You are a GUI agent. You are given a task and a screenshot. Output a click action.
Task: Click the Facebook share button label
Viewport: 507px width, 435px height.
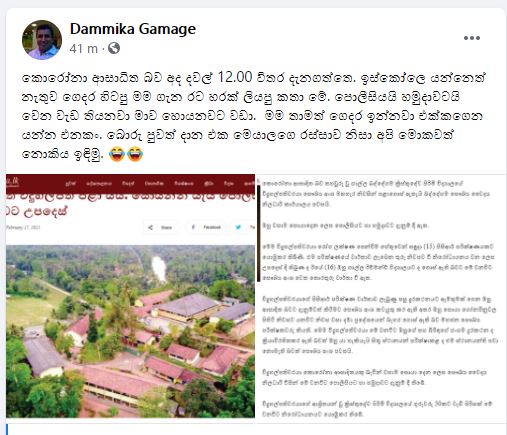click(212, 227)
